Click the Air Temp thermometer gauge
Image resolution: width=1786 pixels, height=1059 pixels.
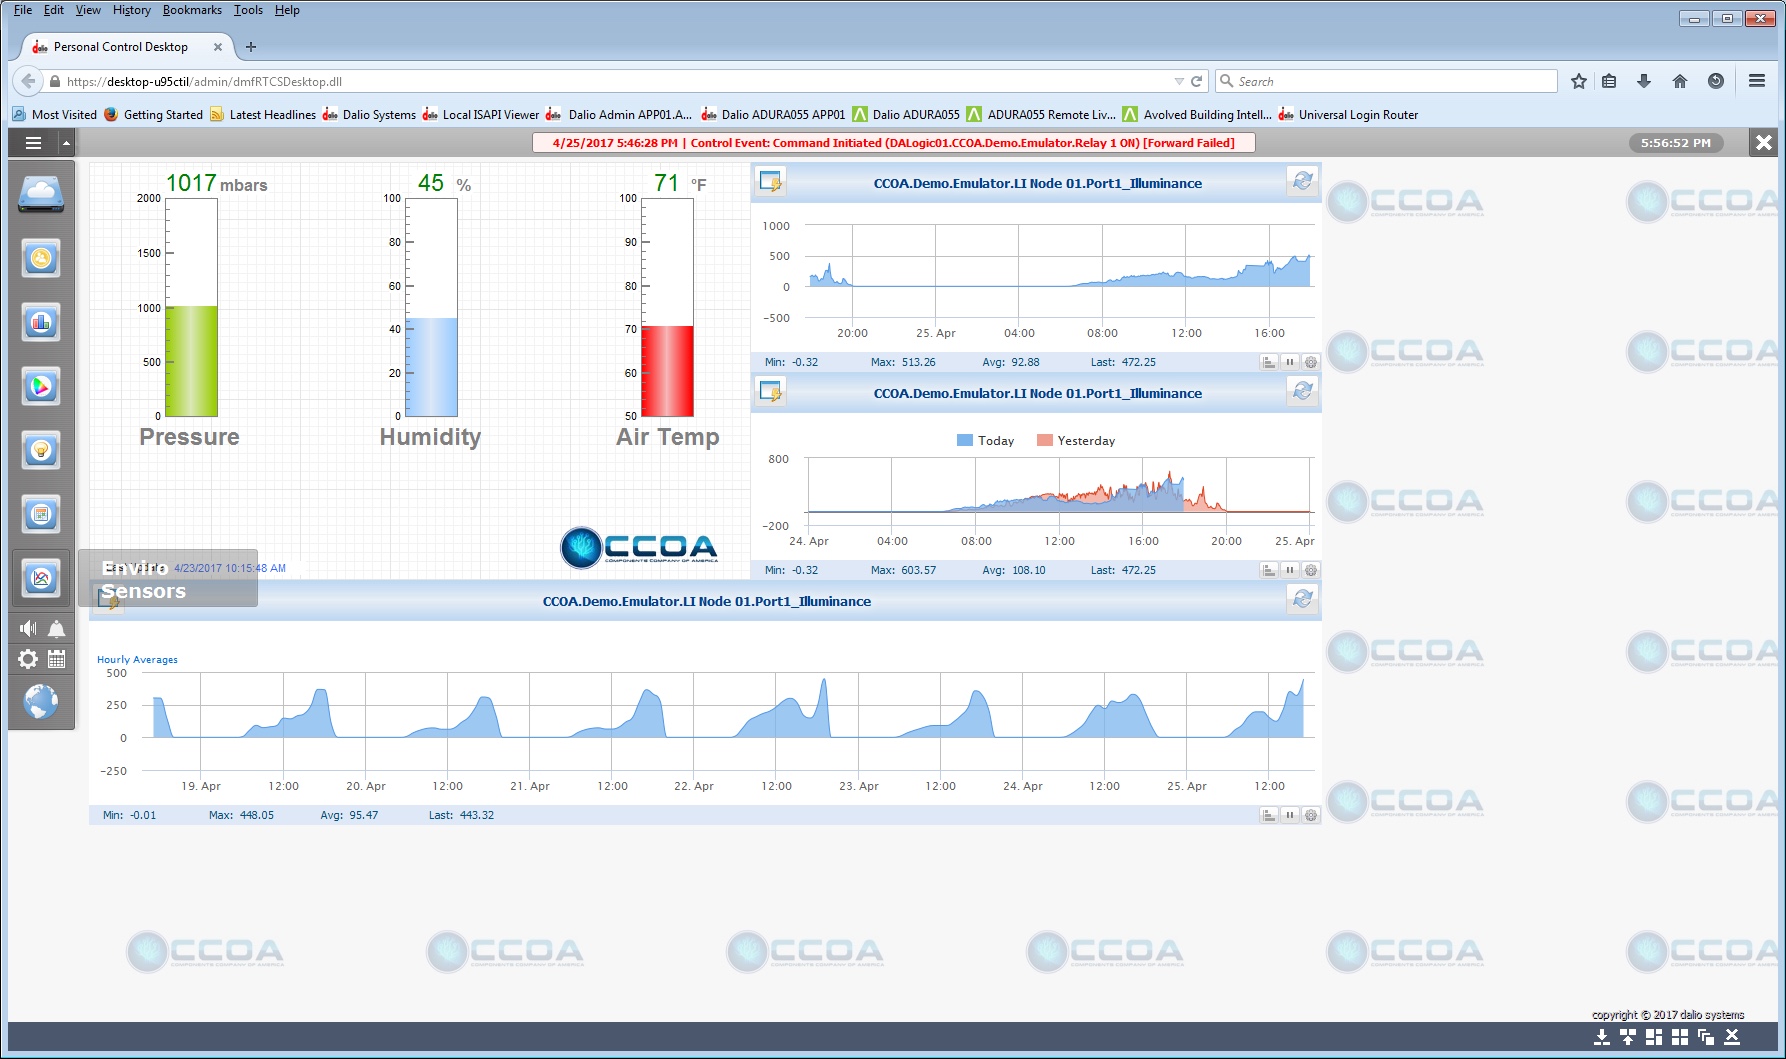point(667,307)
